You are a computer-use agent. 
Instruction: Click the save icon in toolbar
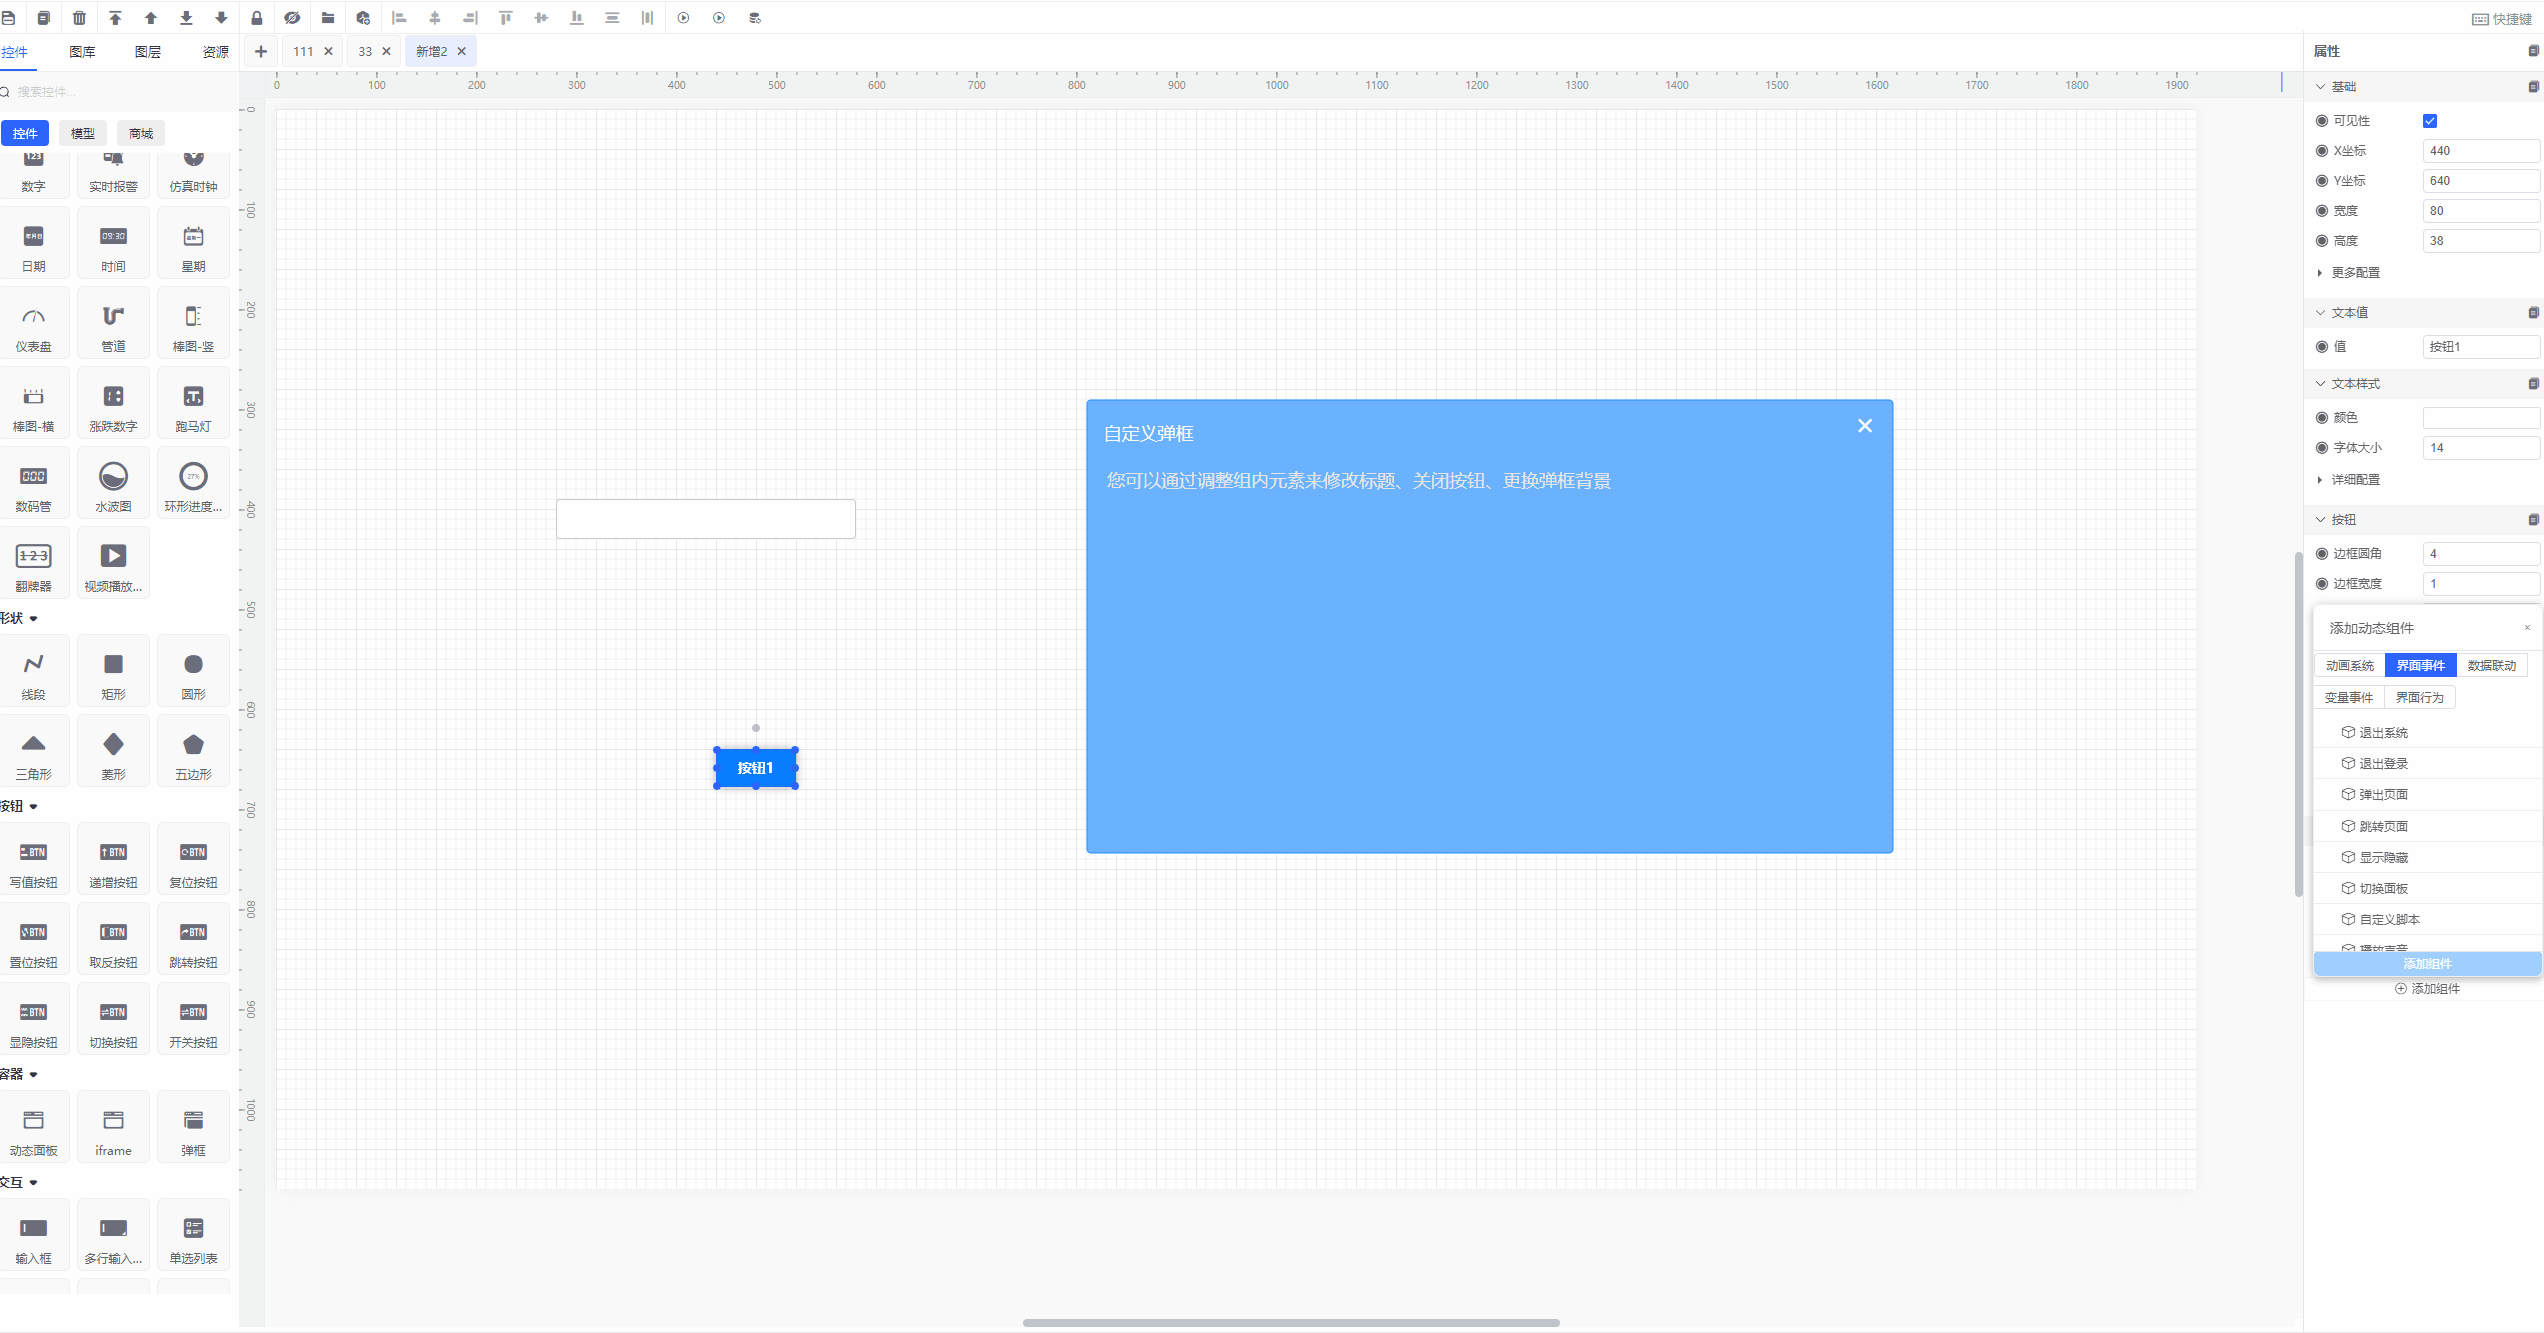[9, 18]
